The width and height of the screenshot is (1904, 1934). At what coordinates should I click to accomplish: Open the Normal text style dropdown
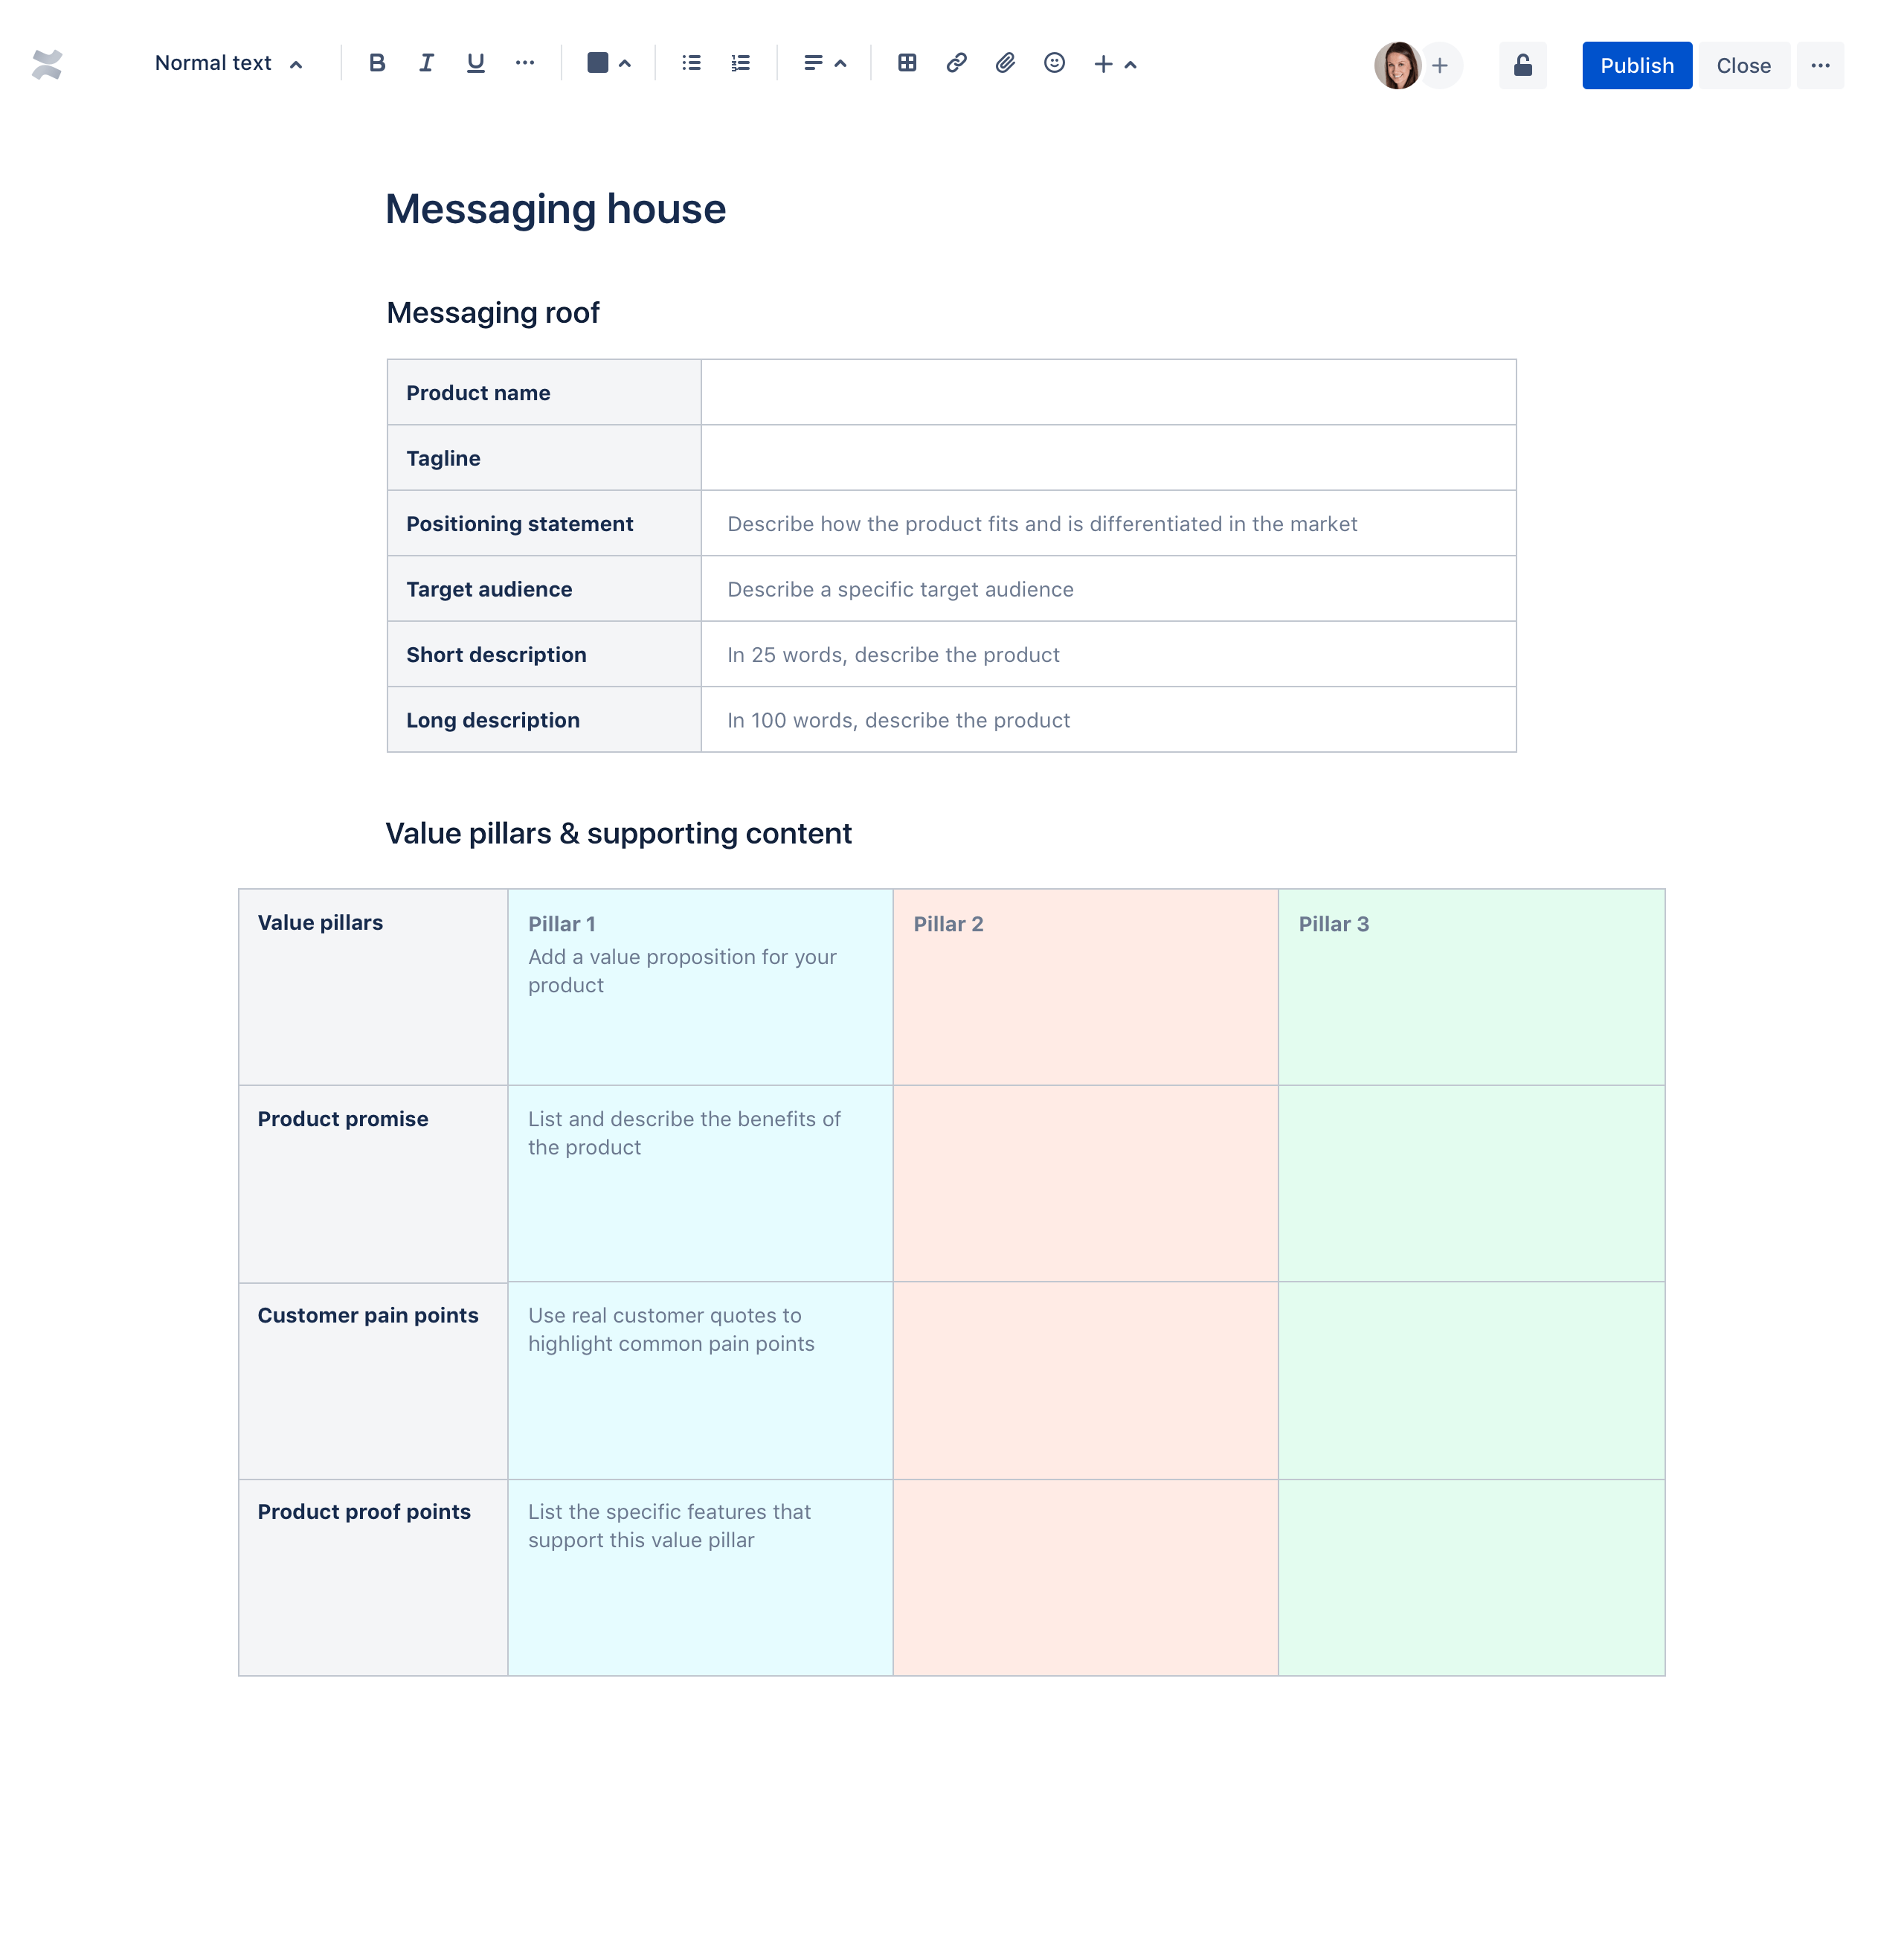pyautogui.click(x=228, y=62)
